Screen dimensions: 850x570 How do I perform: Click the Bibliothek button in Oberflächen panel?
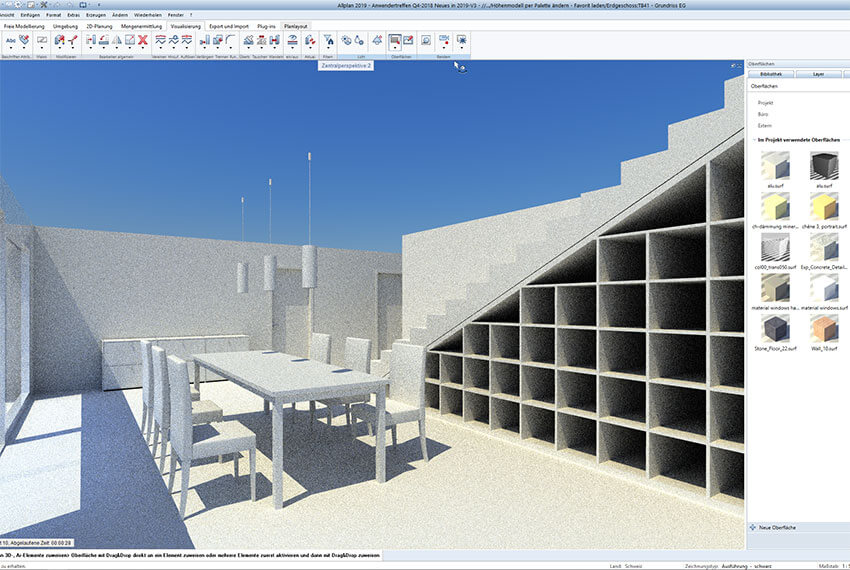click(771, 73)
